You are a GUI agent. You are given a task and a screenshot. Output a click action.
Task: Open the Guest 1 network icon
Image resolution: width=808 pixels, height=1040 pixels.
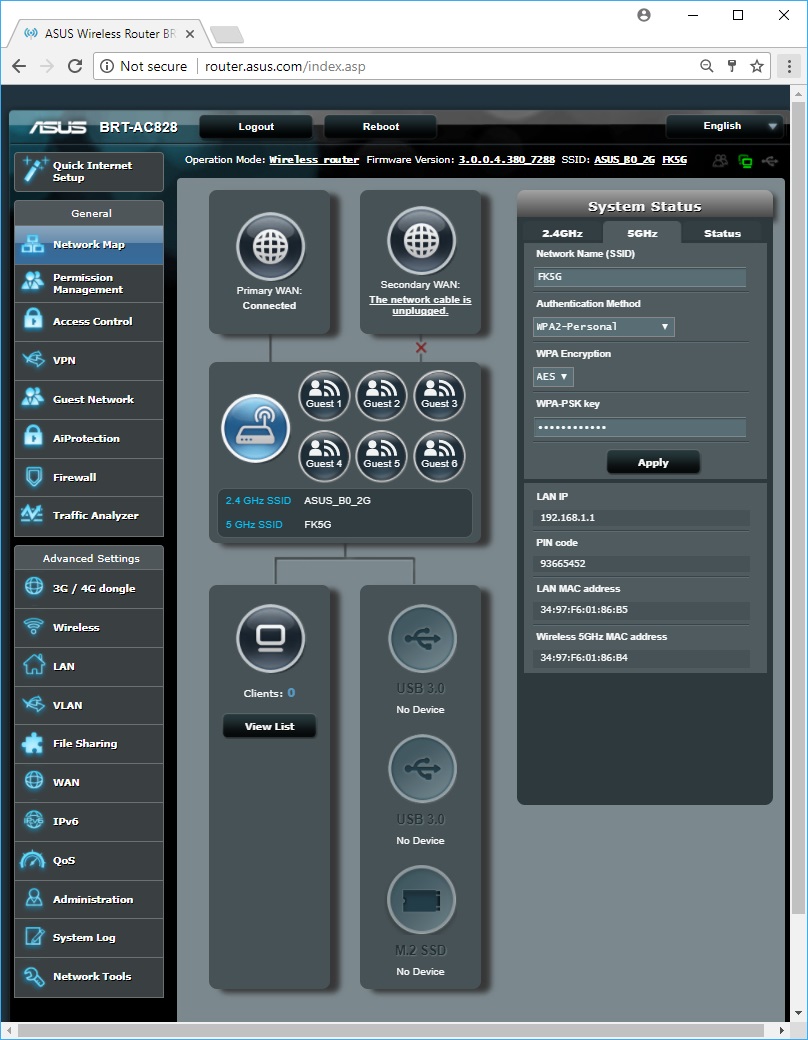click(324, 397)
